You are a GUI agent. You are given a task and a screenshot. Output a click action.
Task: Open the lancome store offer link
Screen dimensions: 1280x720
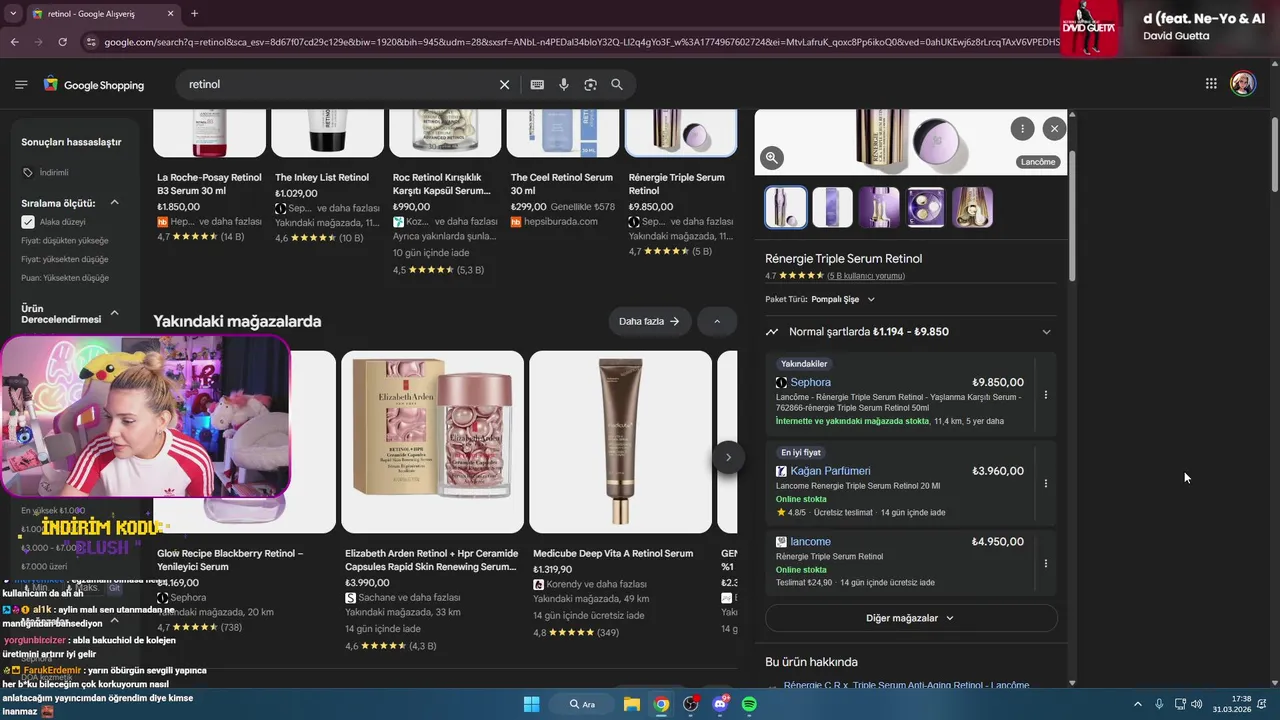tap(810, 542)
